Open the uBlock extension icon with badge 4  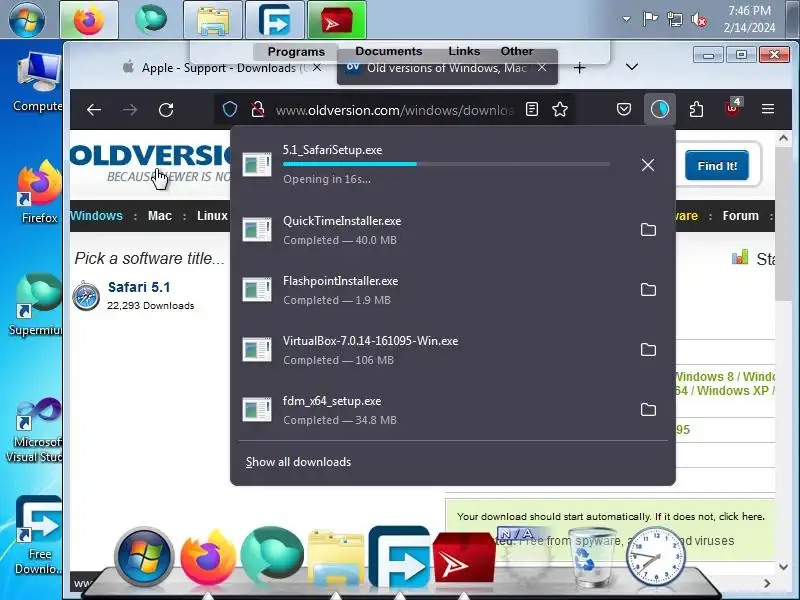pyautogui.click(x=733, y=108)
